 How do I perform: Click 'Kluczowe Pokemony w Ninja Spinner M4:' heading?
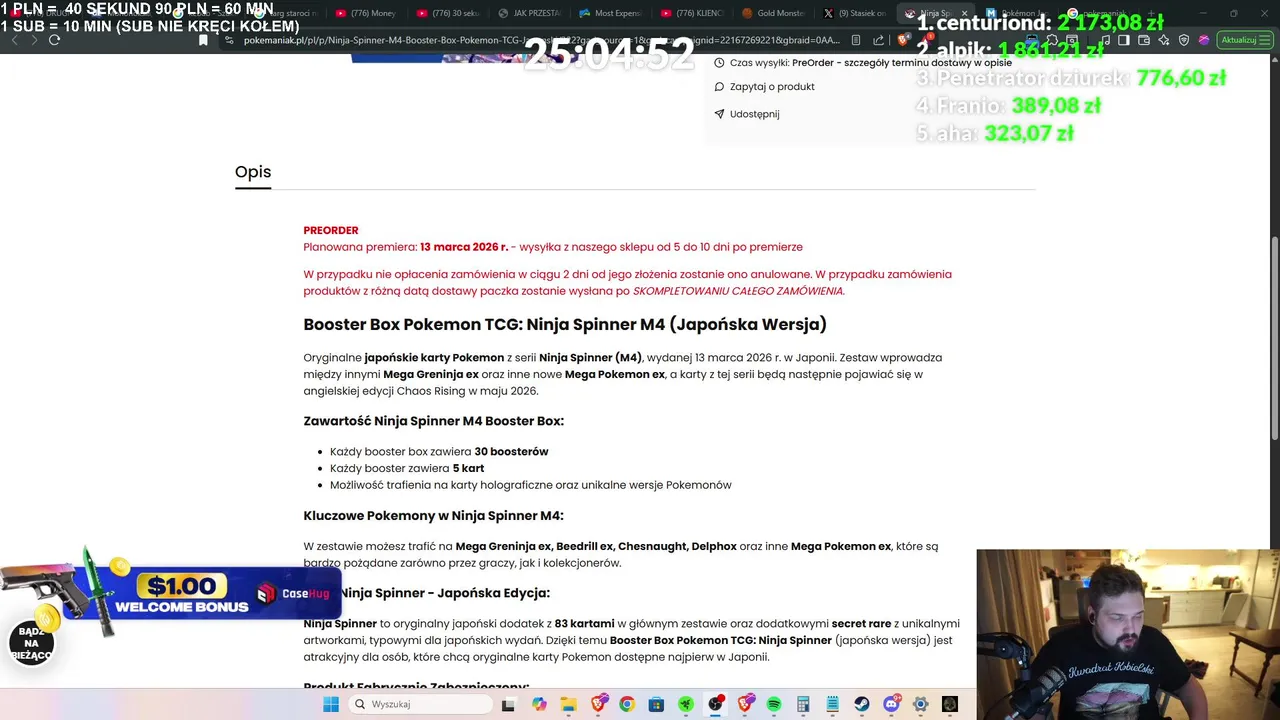point(434,516)
